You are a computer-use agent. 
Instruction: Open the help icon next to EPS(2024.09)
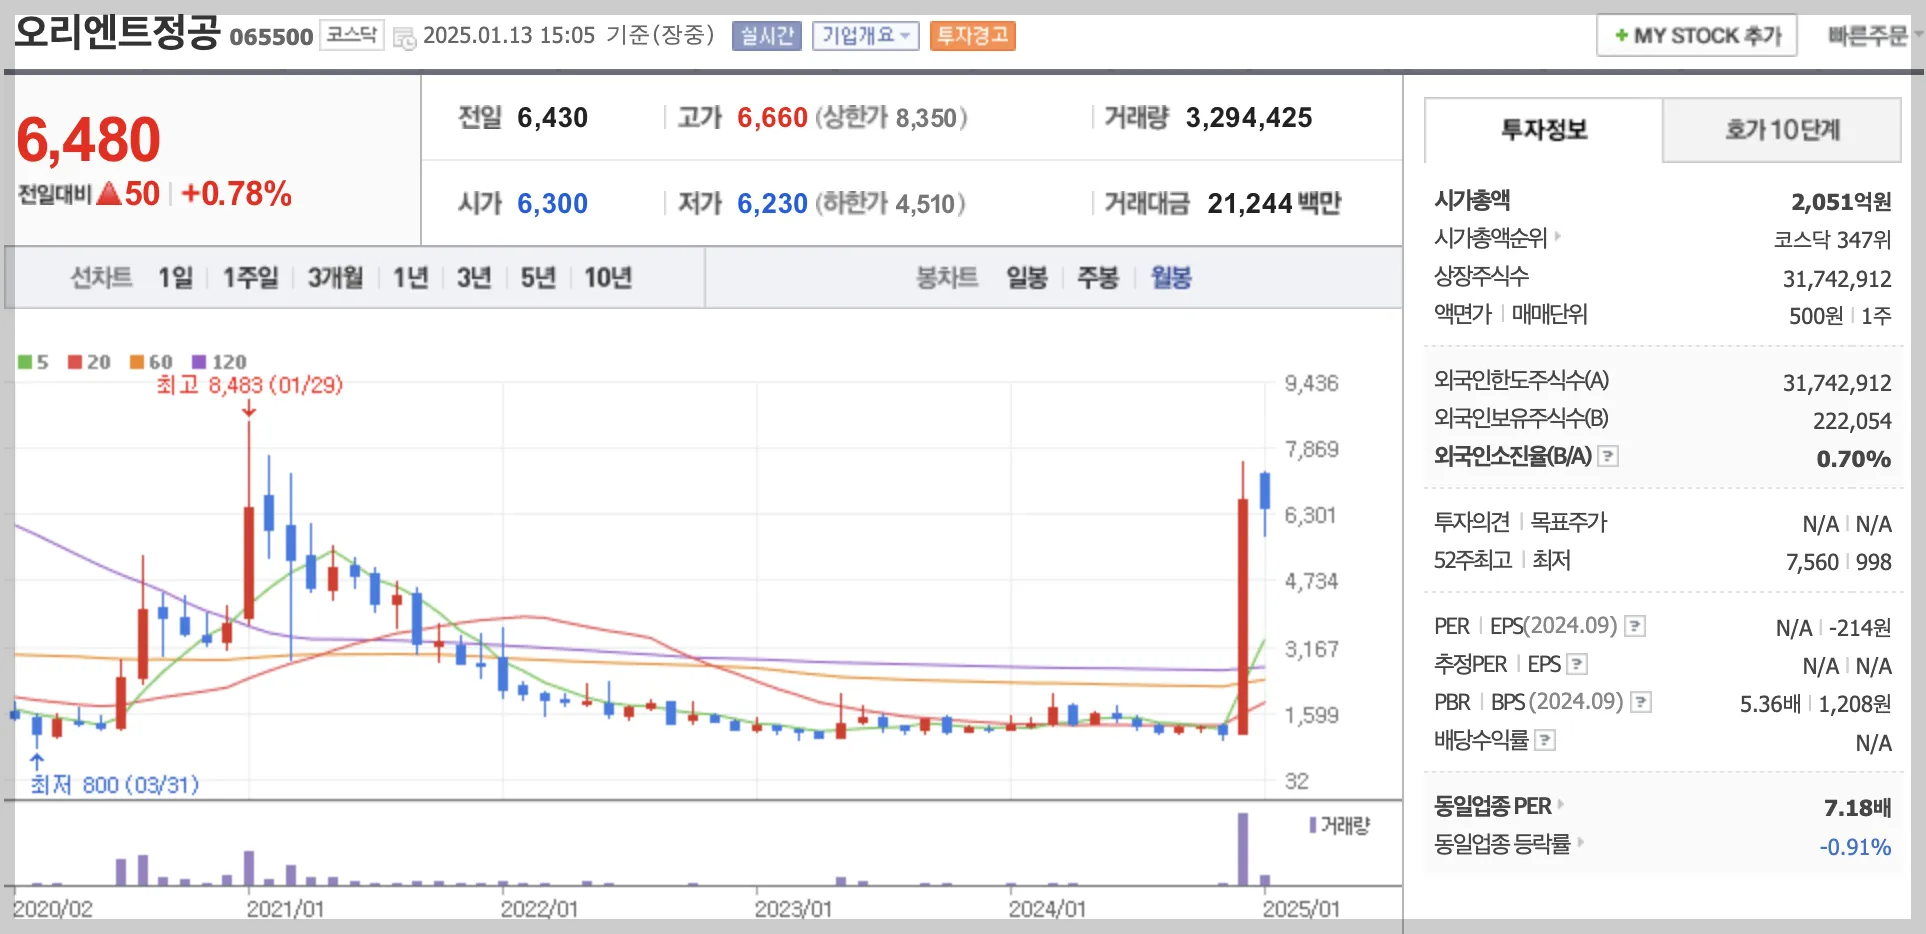click(x=1635, y=626)
